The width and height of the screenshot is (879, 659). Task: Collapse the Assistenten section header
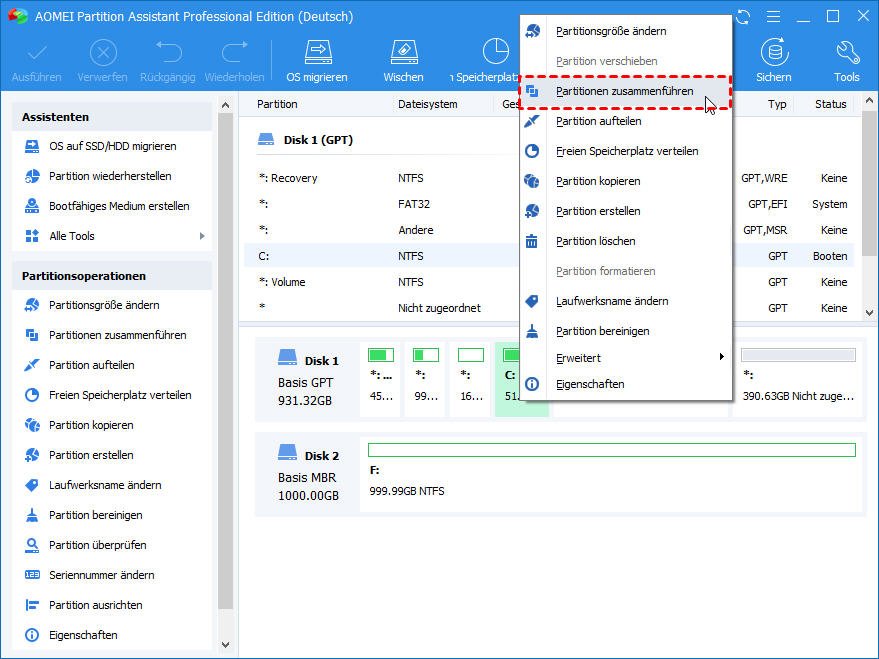[x=112, y=117]
